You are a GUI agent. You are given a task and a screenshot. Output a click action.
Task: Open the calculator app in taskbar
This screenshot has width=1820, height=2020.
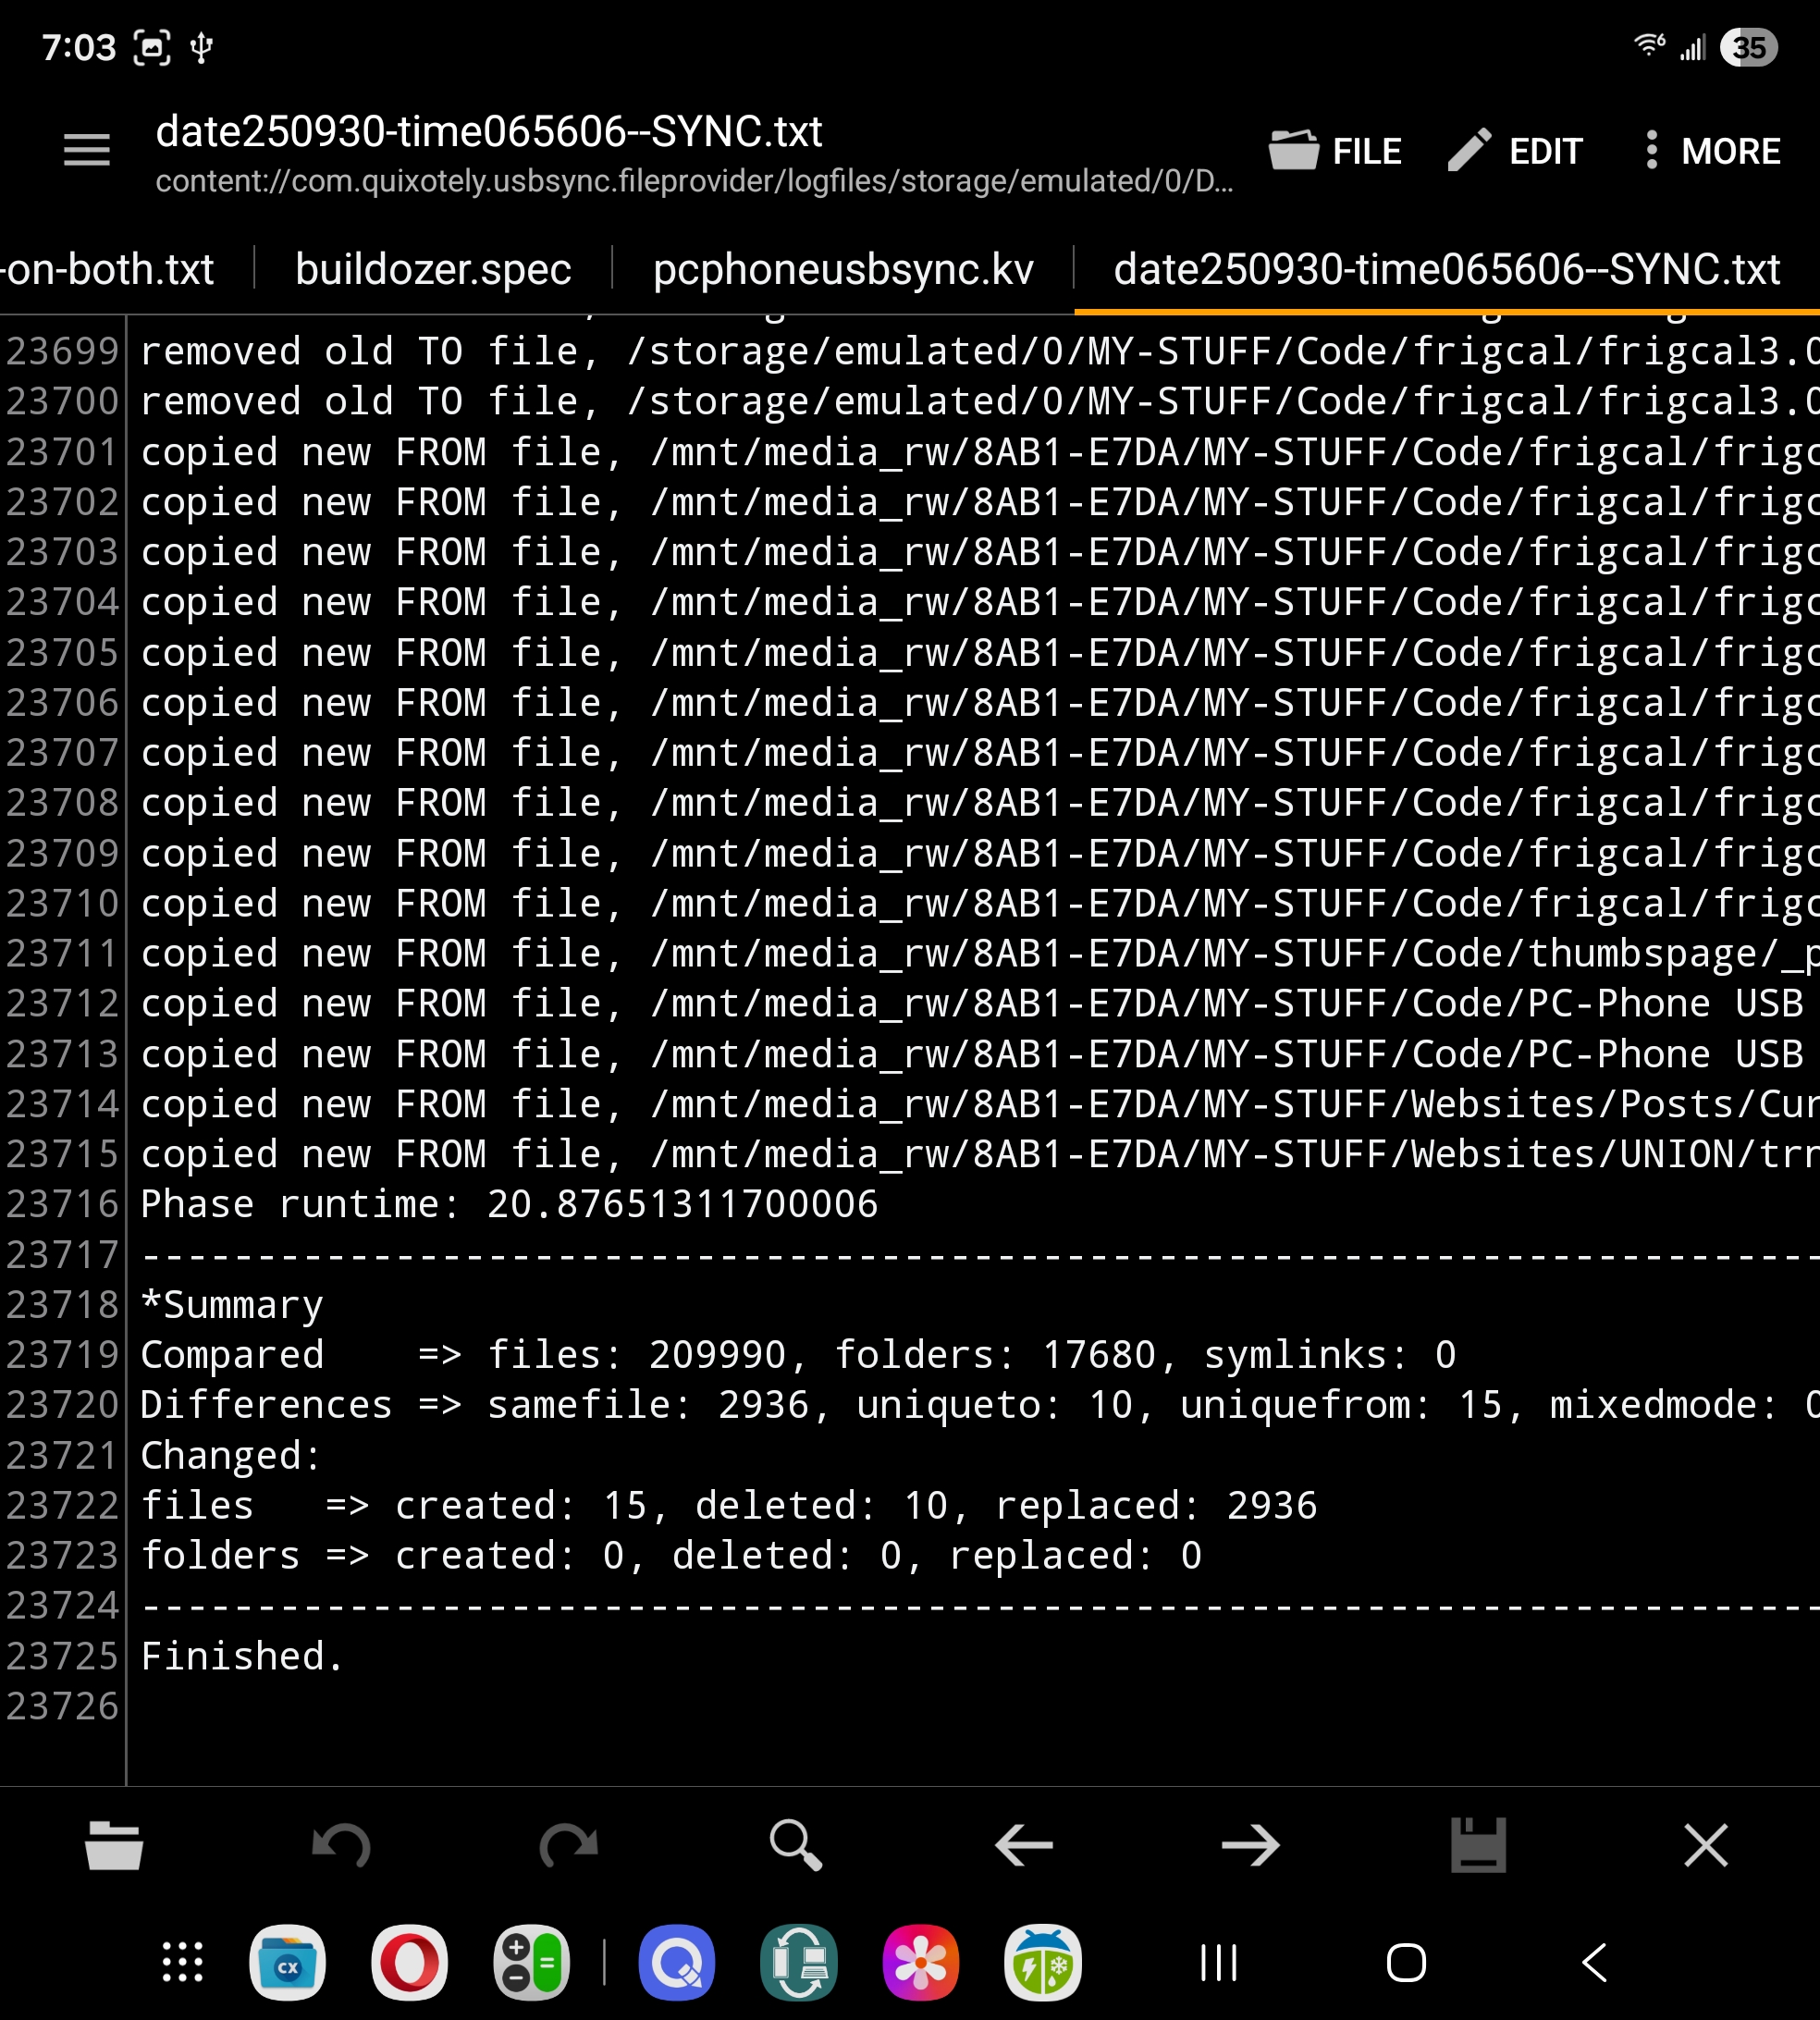pyautogui.click(x=531, y=1962)
